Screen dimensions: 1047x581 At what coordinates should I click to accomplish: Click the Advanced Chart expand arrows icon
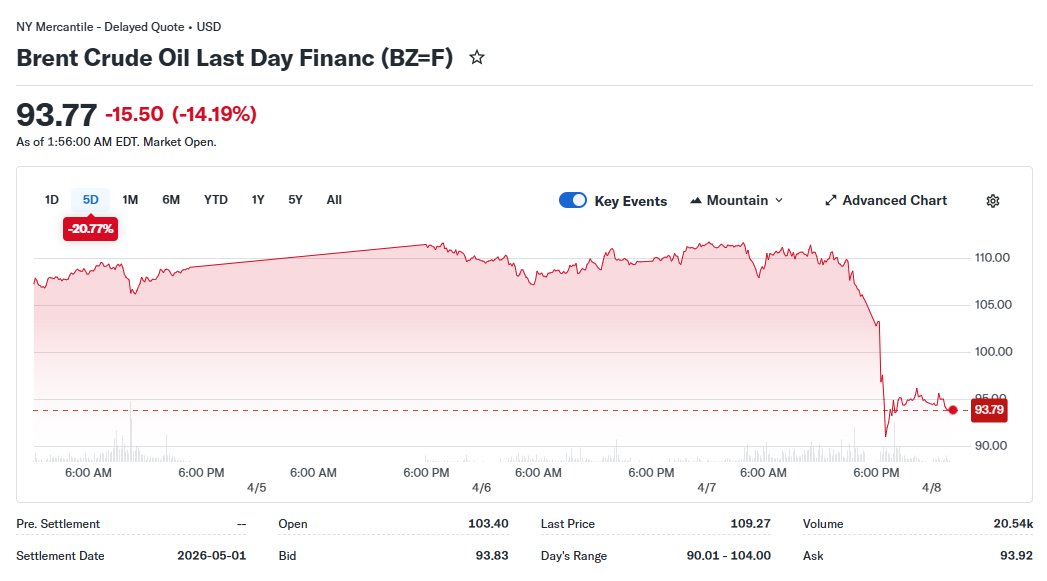pos(830,201)
